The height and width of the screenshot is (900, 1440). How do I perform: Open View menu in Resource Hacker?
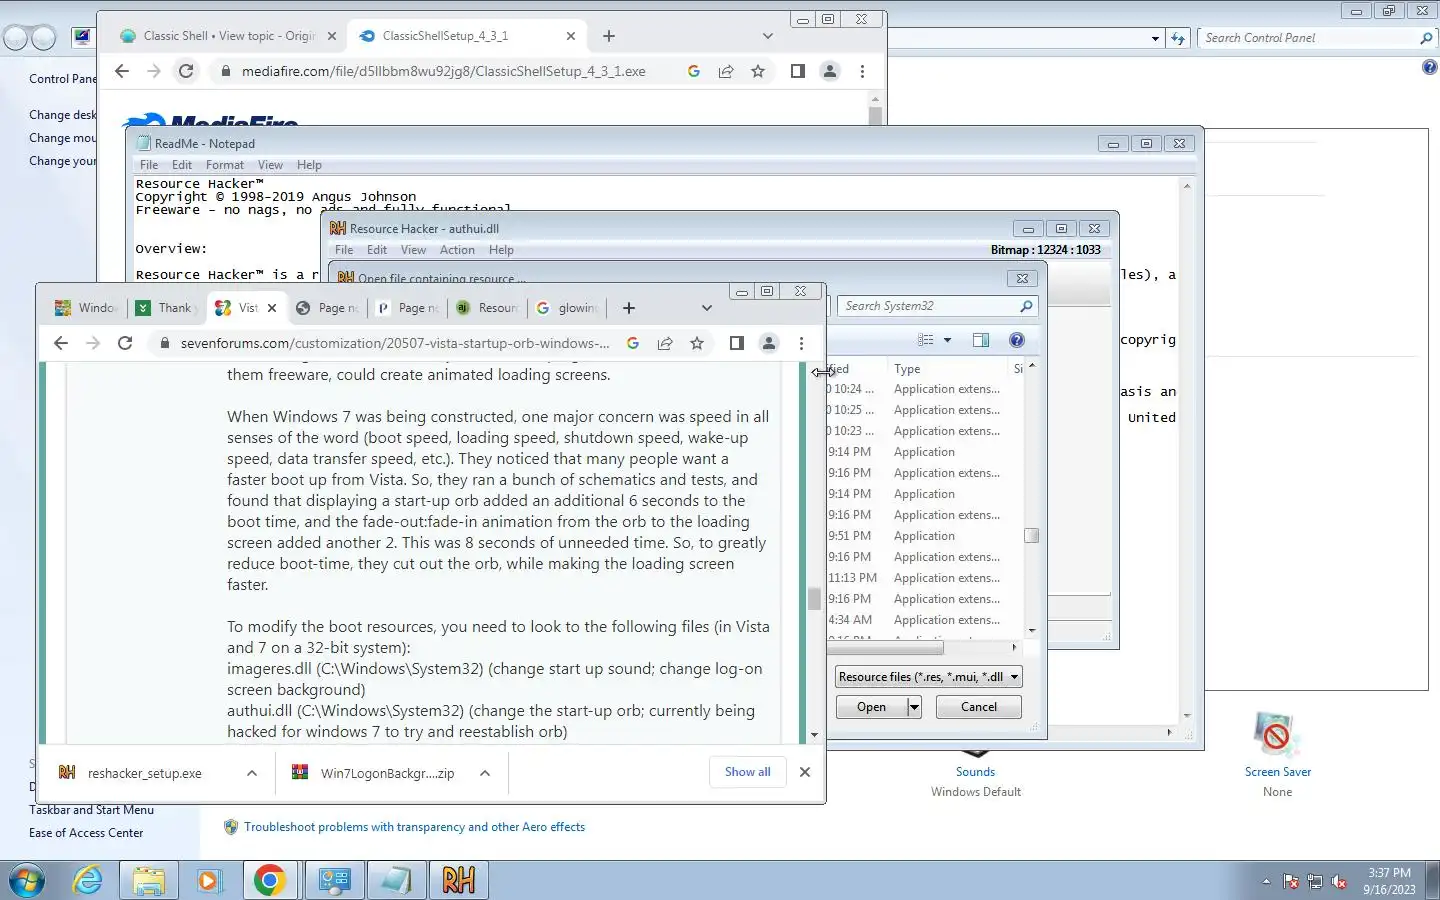click(x=413, y=250)
